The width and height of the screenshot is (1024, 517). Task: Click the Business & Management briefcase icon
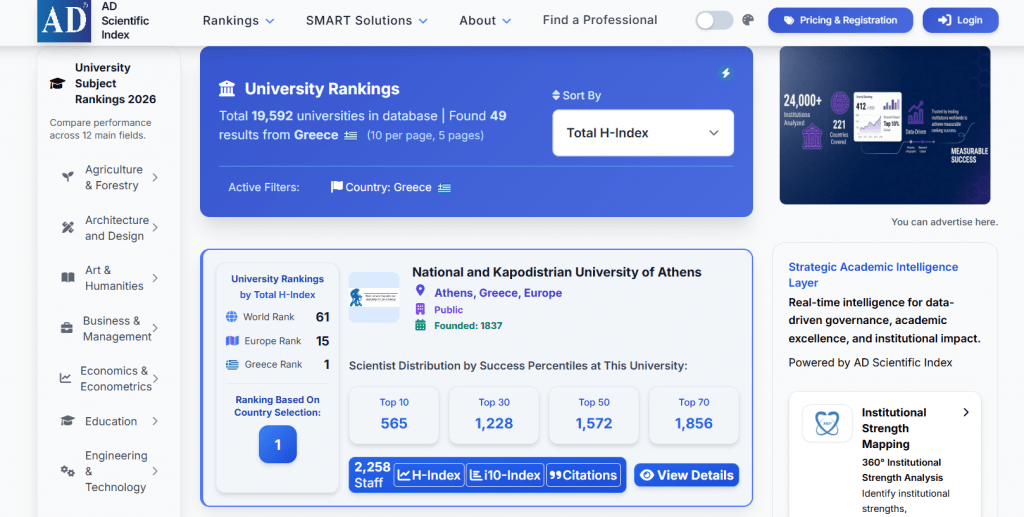click(67, 328)
